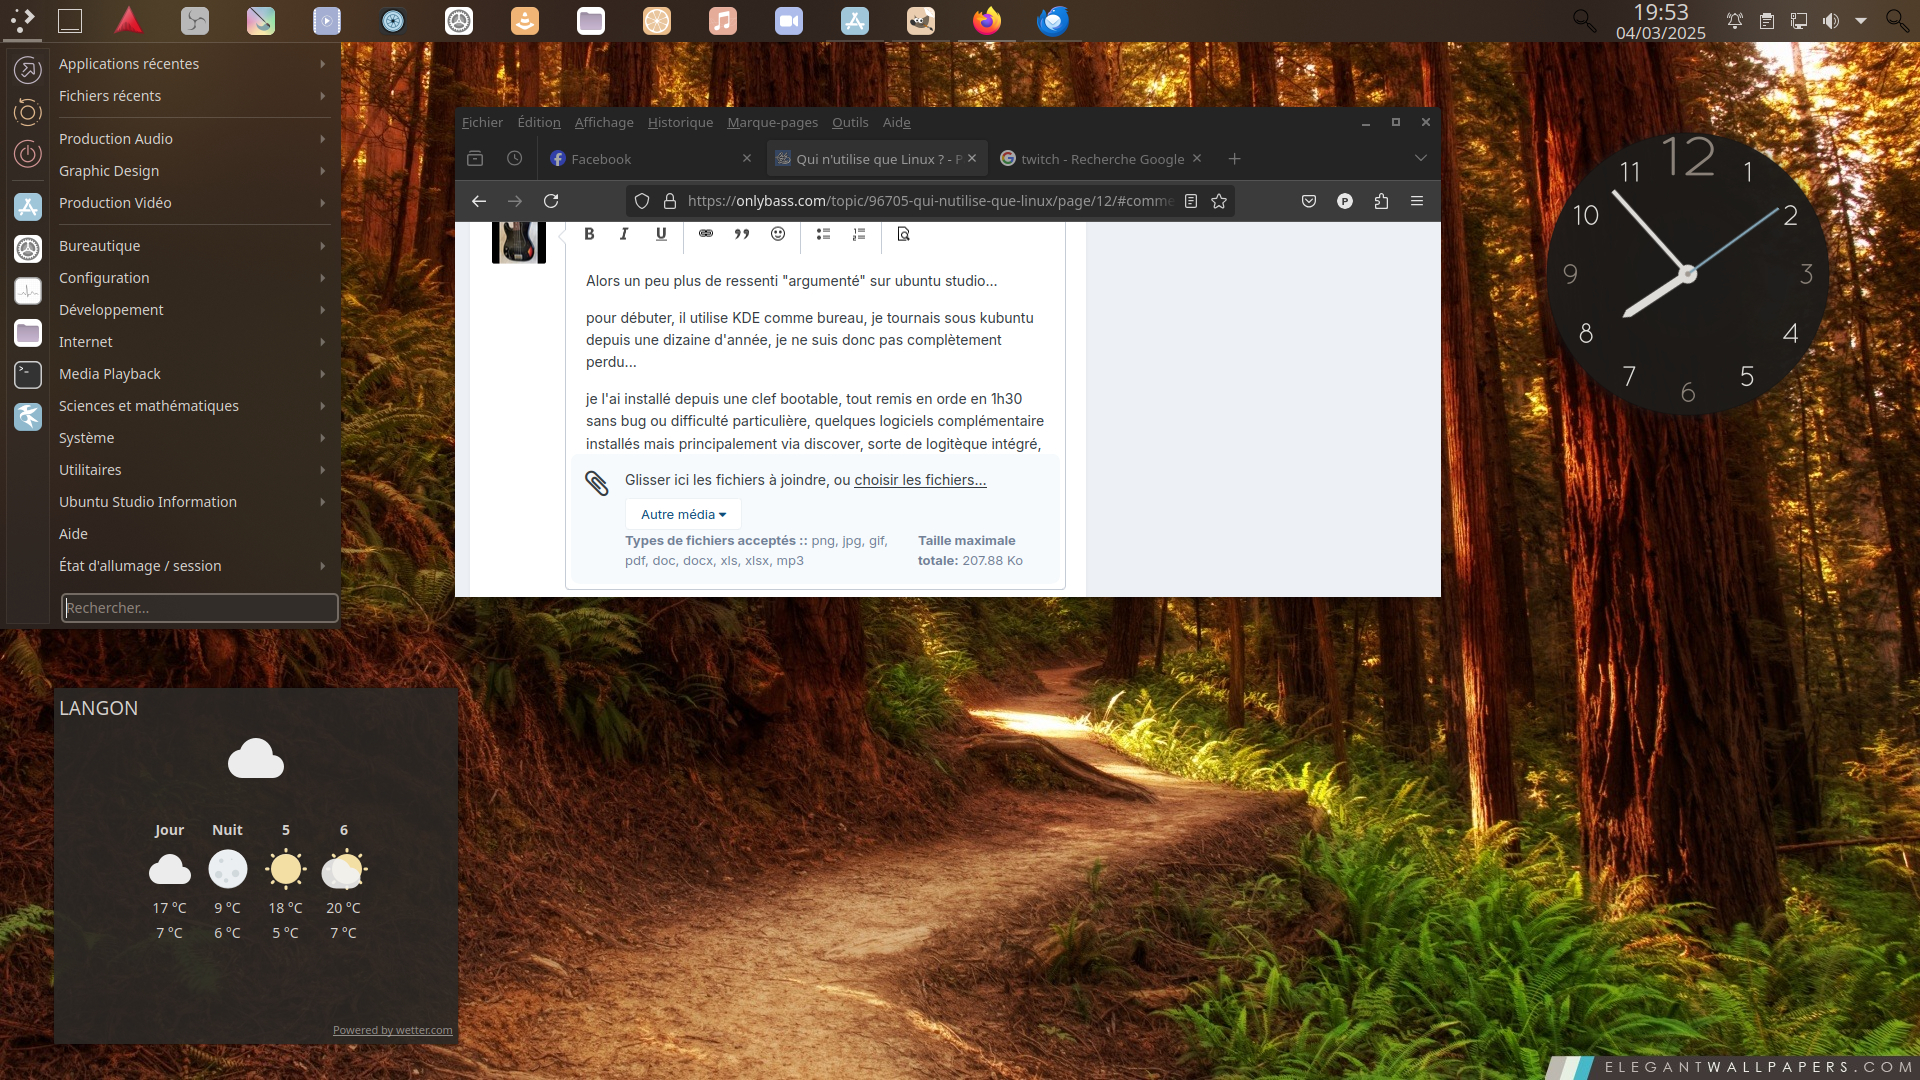The width and height of the screenshot is (1920, 1080).
Task: Preview the post with magnifier icon
Action: point(903,234)
